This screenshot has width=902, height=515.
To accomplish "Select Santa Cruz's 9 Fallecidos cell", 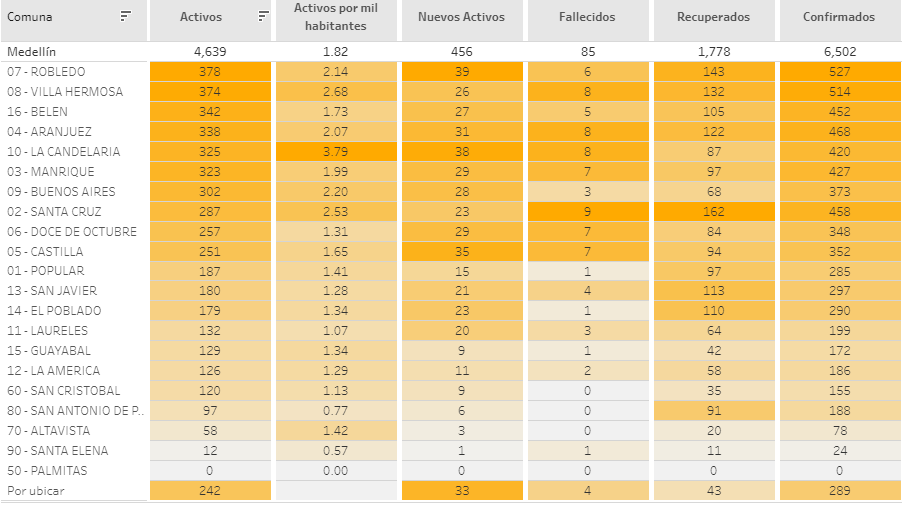I will [x=588, y=212].
